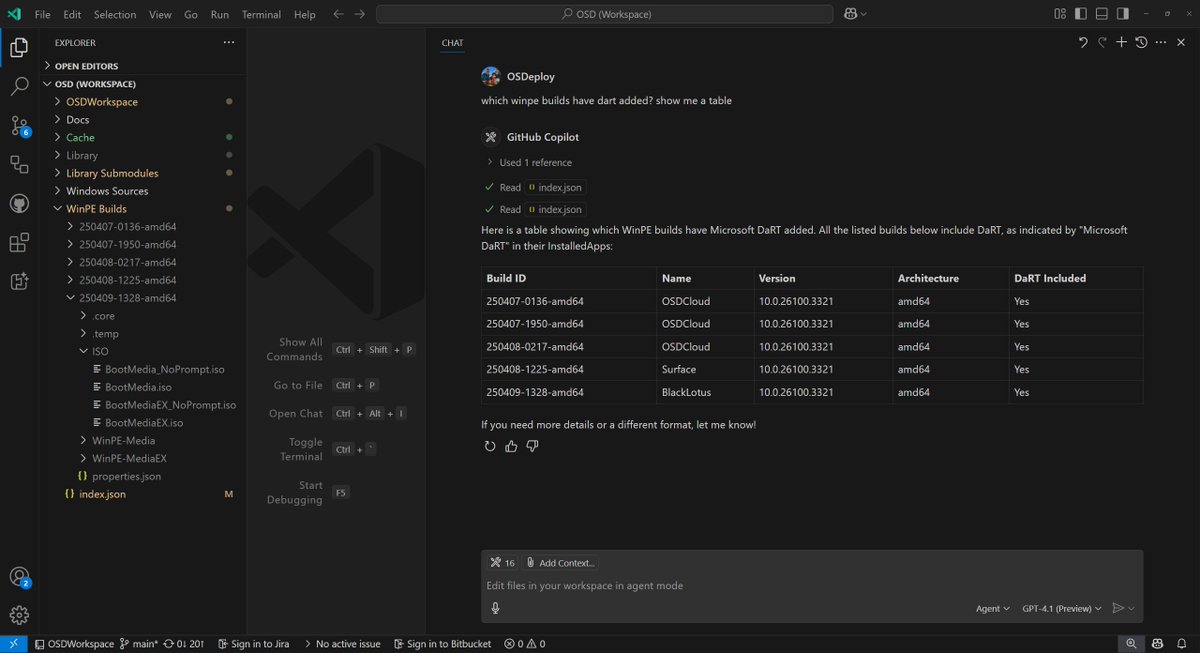Open the Terminal menu
Screen dimensions: 1200x653
coord(261,15)
